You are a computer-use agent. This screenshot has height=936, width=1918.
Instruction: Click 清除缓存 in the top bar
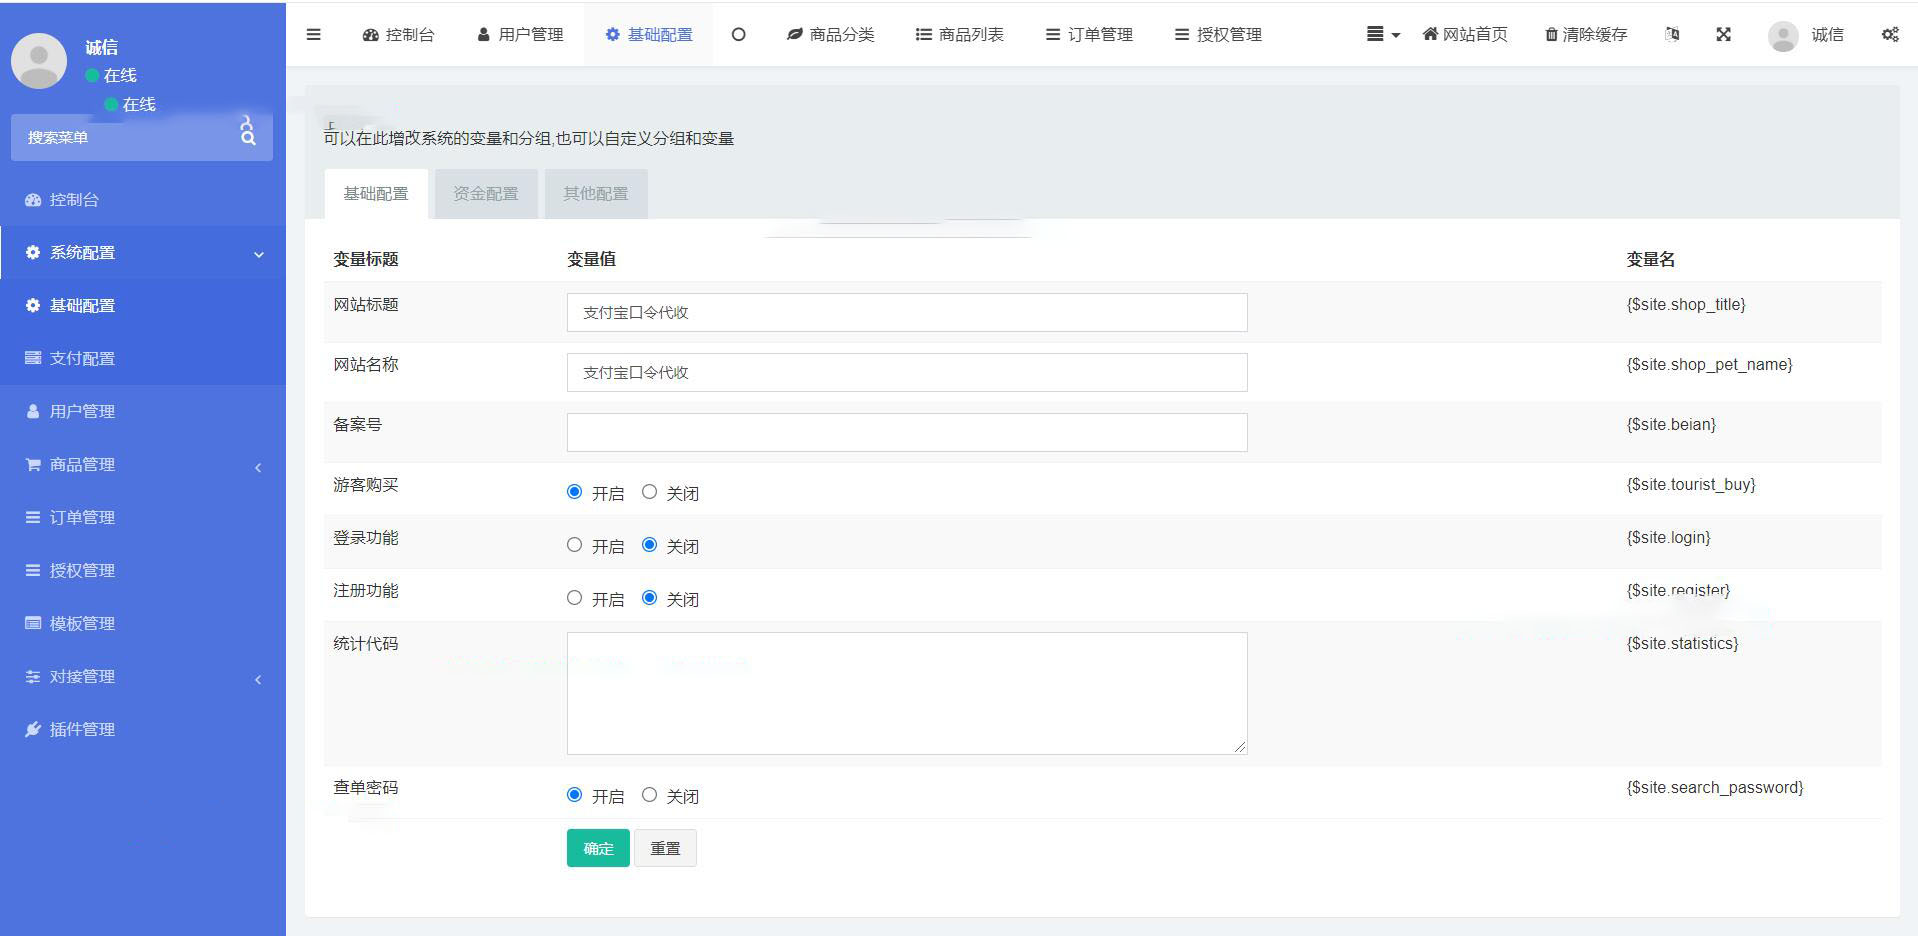(x=1586, y=34)
